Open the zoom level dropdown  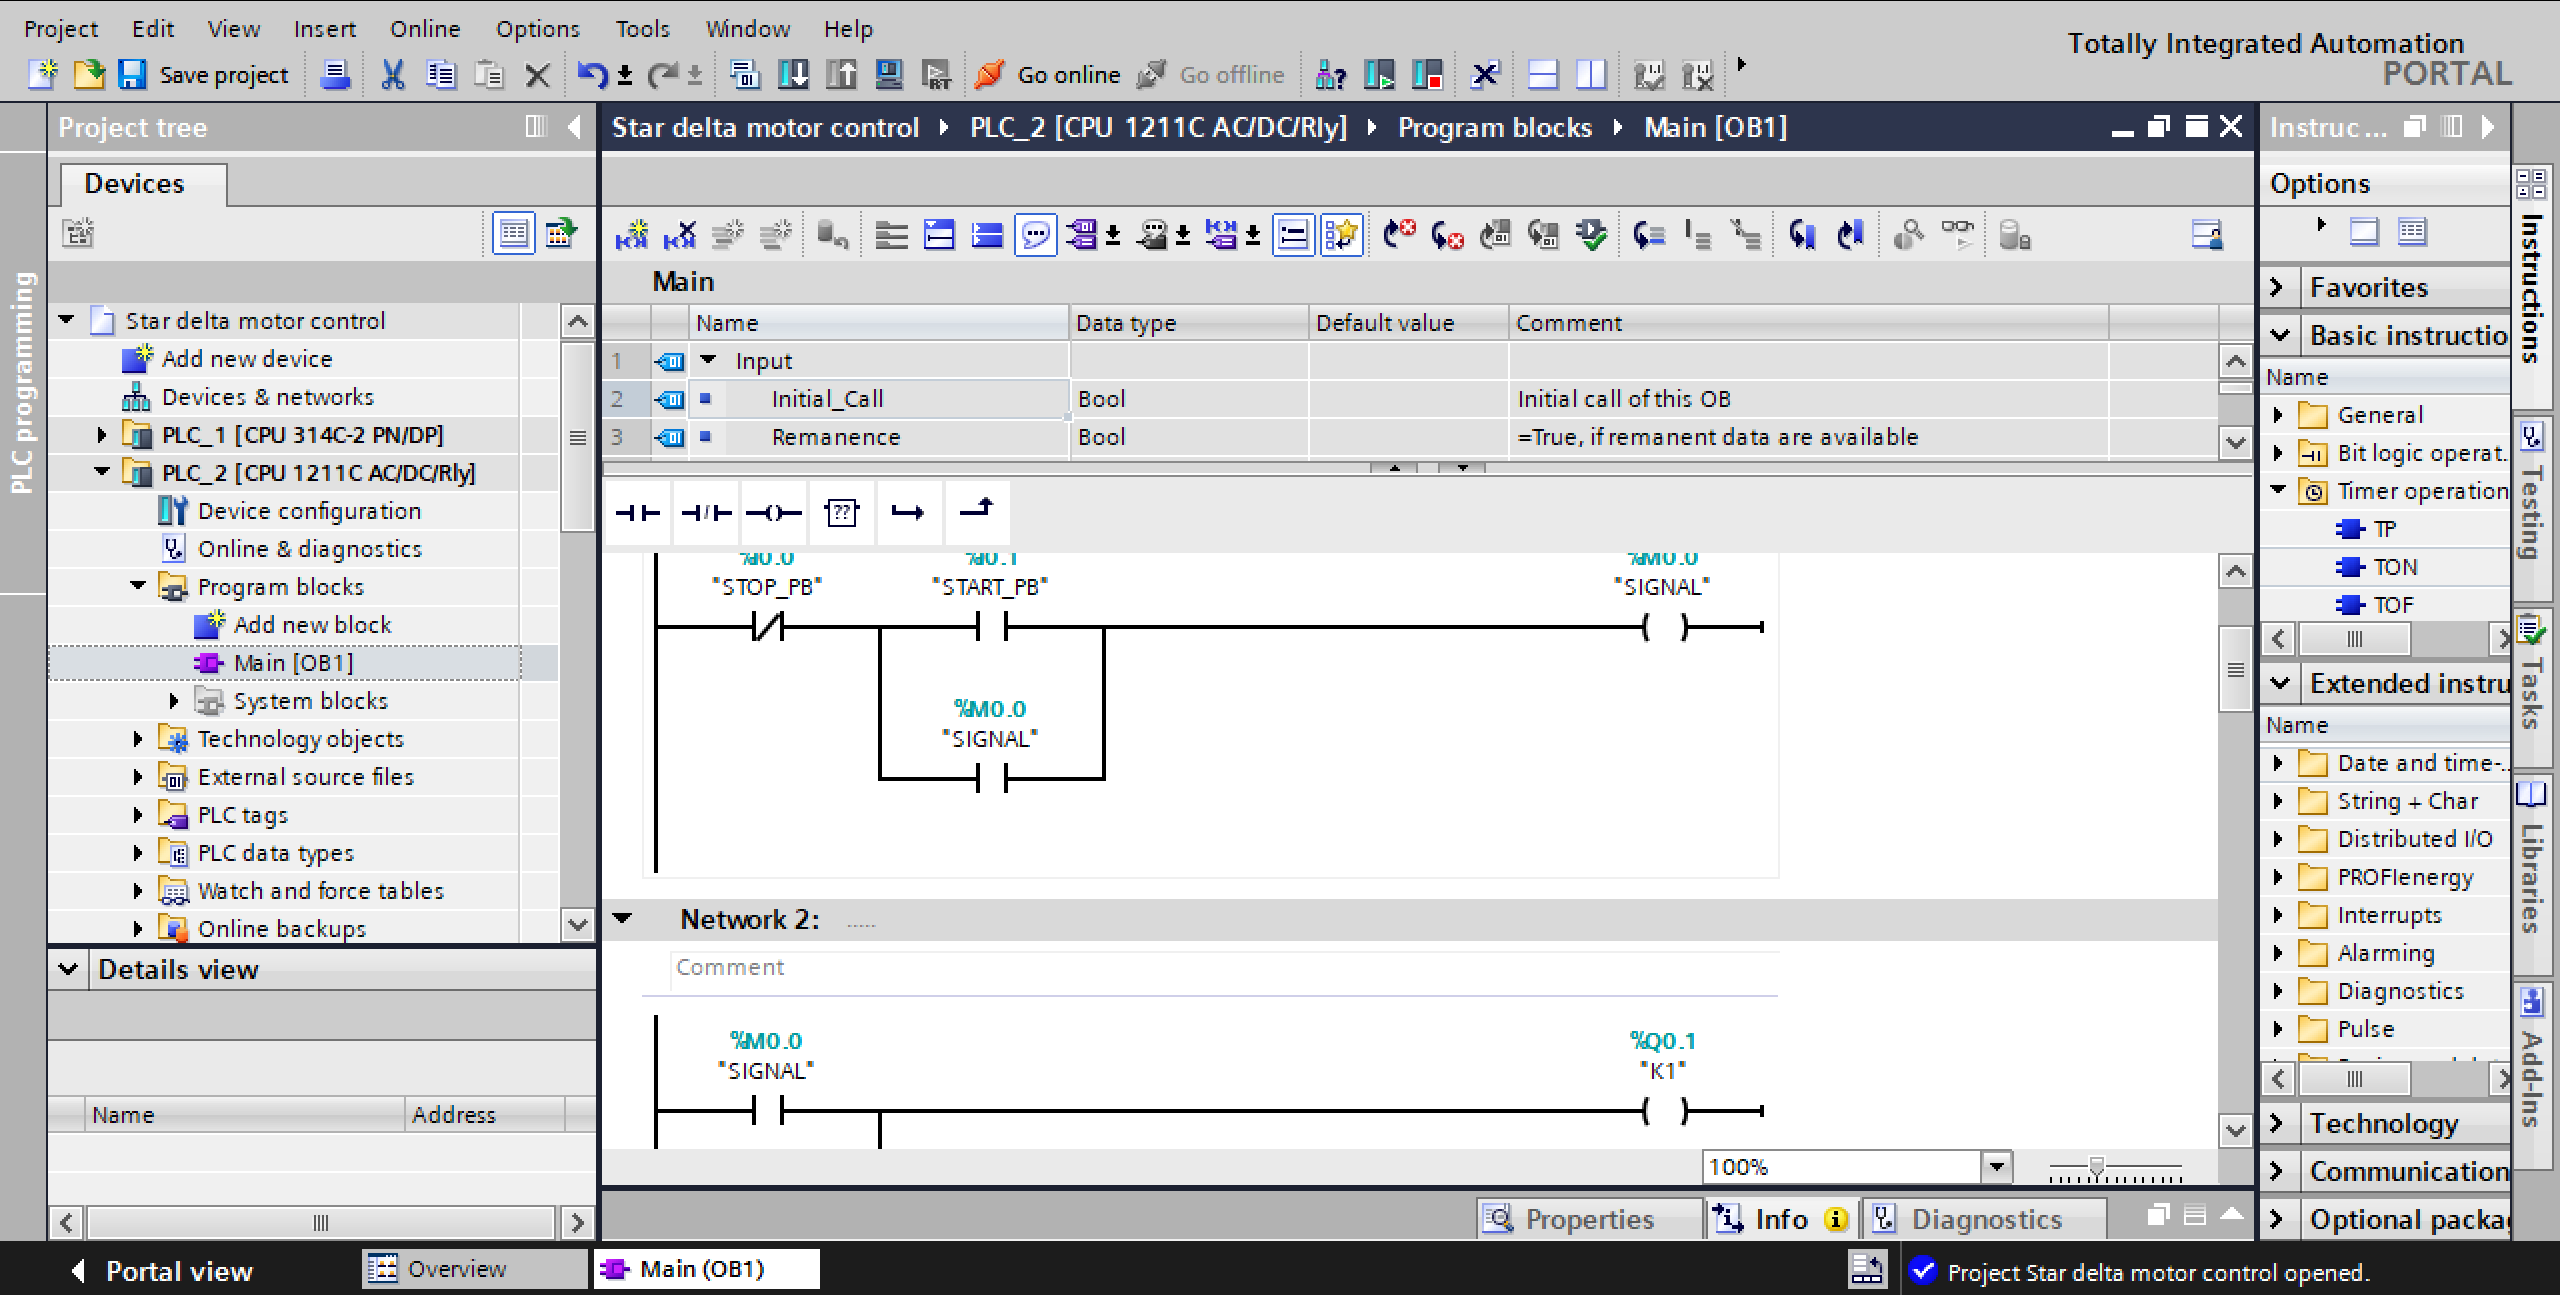[1996, 1167]
